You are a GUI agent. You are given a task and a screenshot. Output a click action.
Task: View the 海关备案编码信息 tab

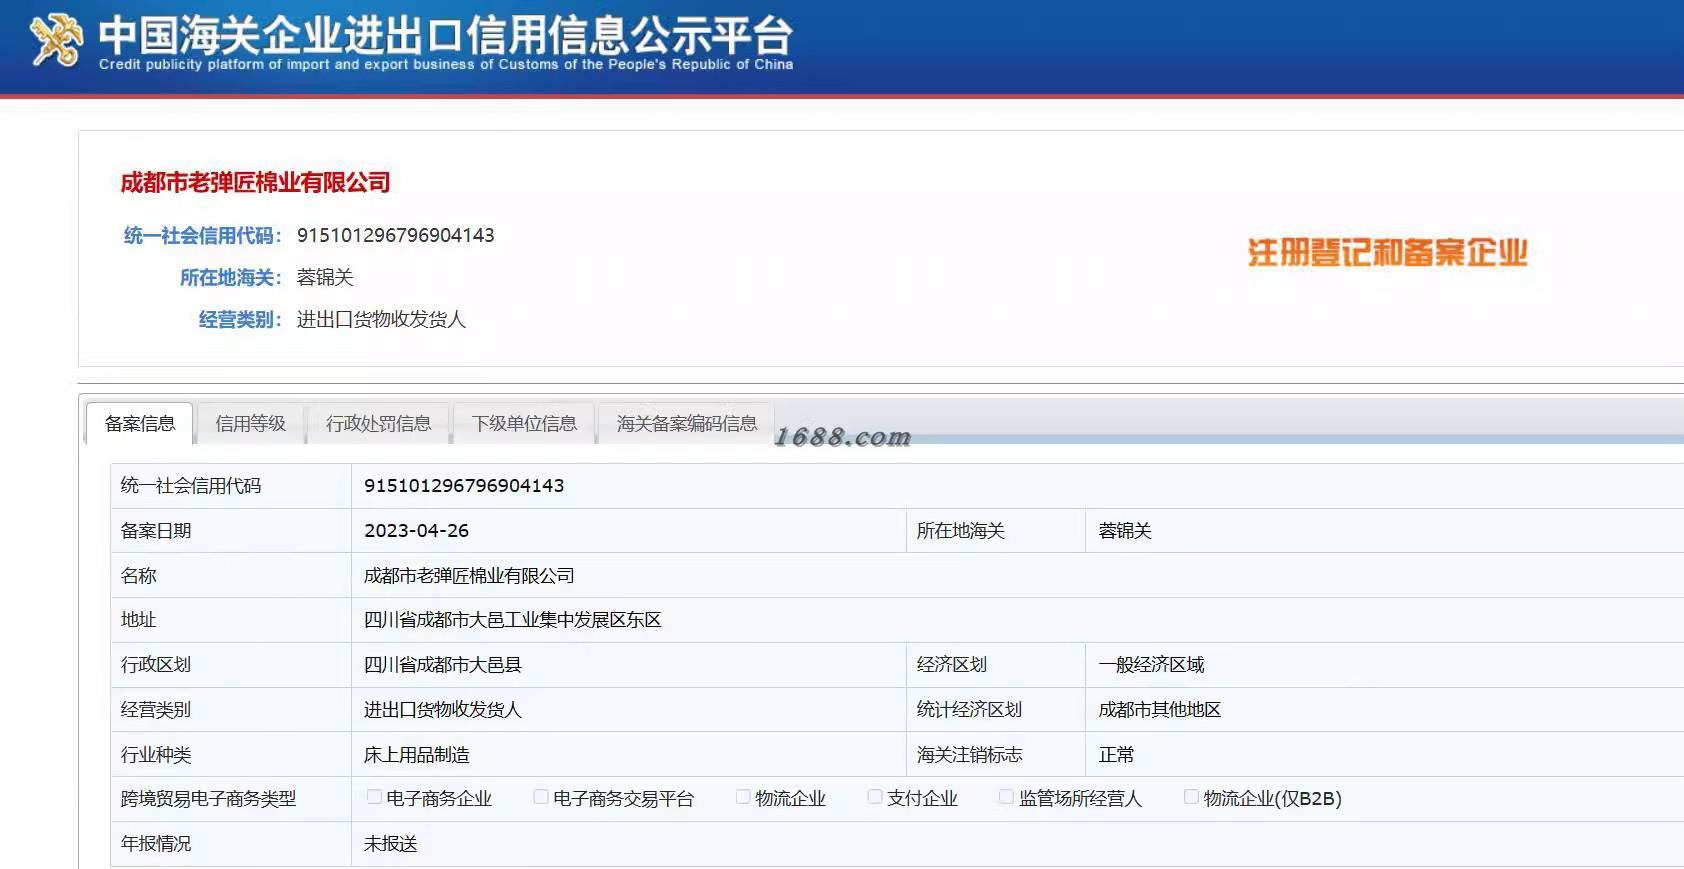[687, 423]
